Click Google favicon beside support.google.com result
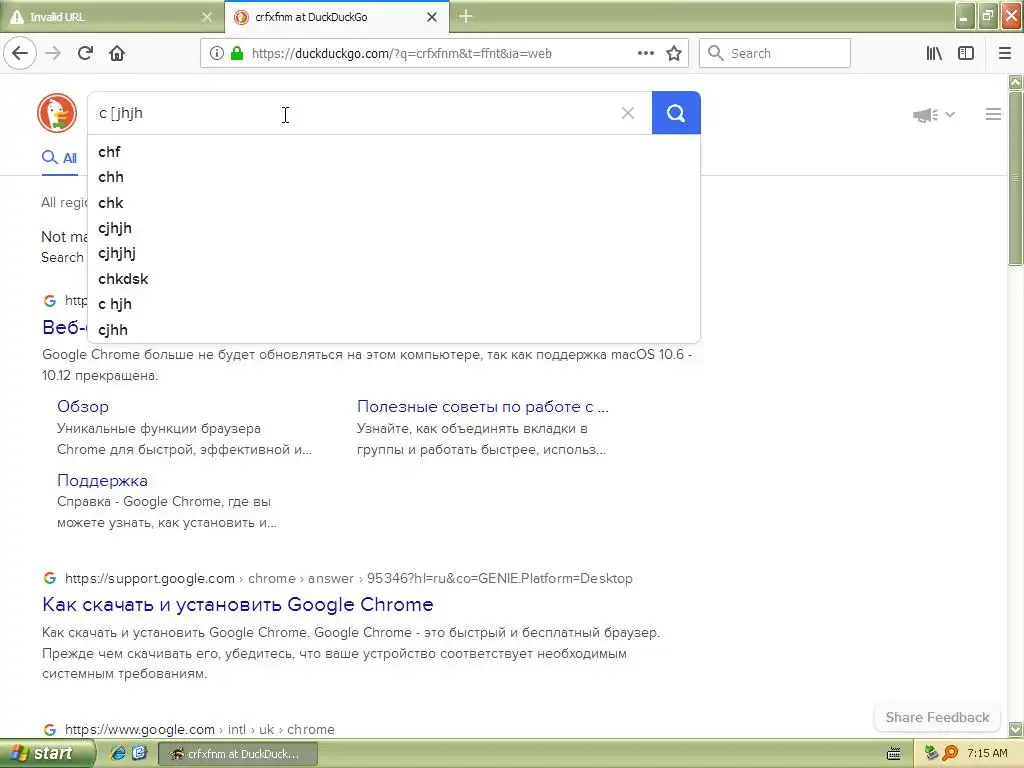Image resolution: width=1024 pixels, height=768 pixels. click(x=50, y=578)
